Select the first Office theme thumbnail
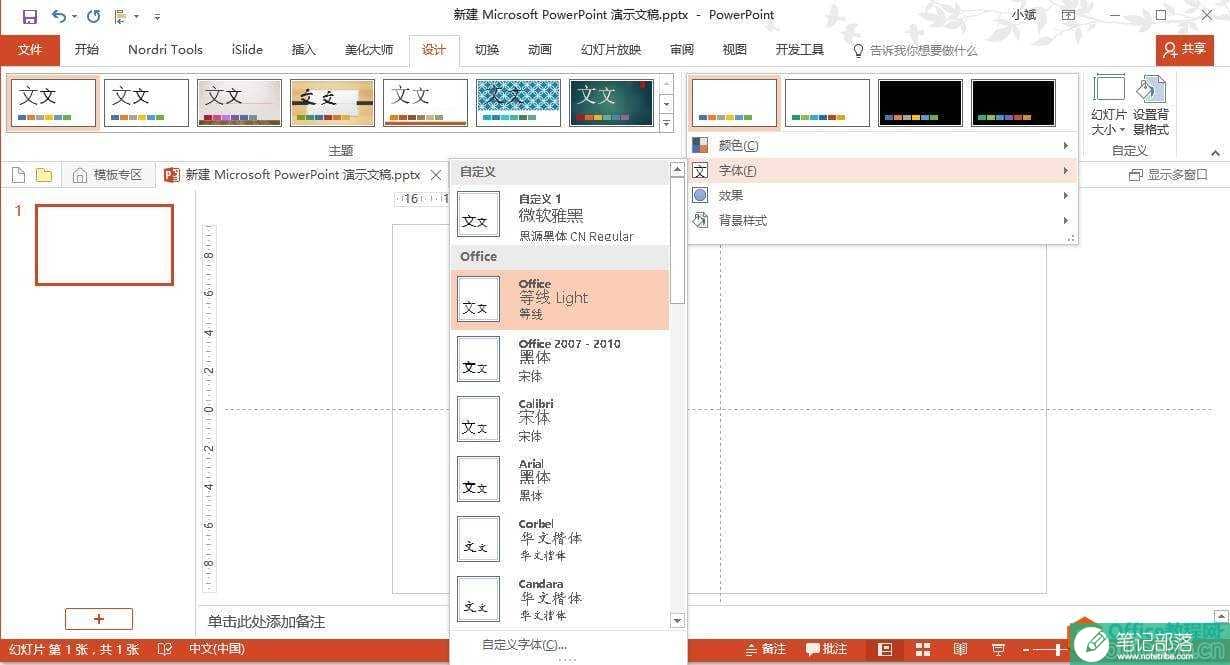This screenshot has width=1230, height=665. (54, 102)
